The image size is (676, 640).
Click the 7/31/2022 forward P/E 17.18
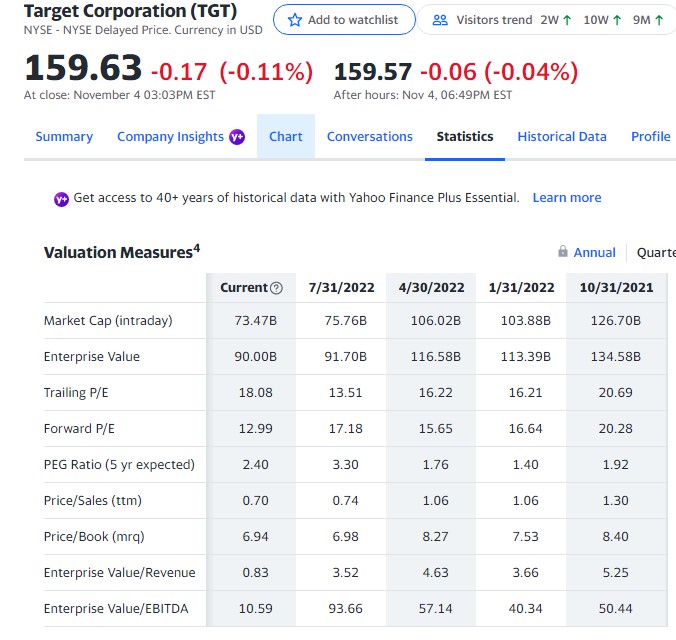tap(346, 429)
